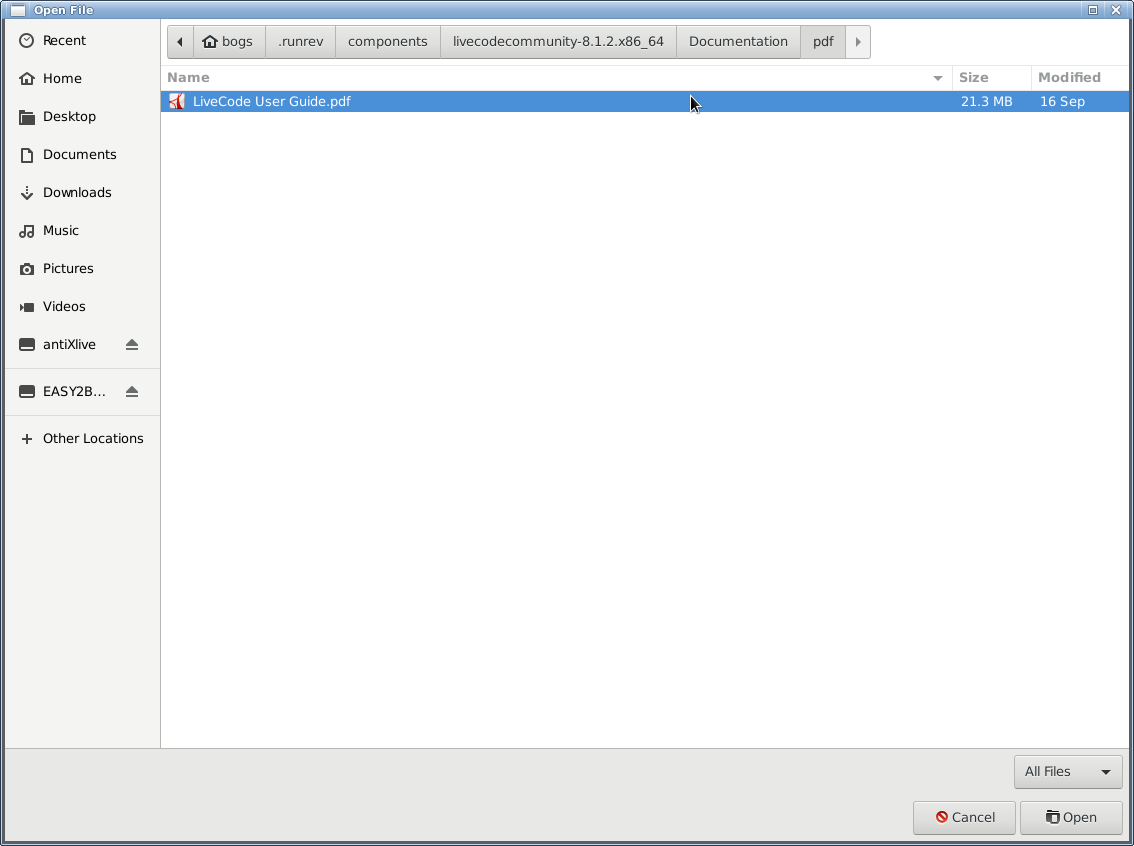Click the 21.3 MB size cell
Image resolution: width=1134 pixels, height=846 pixels.
(986, 101)
